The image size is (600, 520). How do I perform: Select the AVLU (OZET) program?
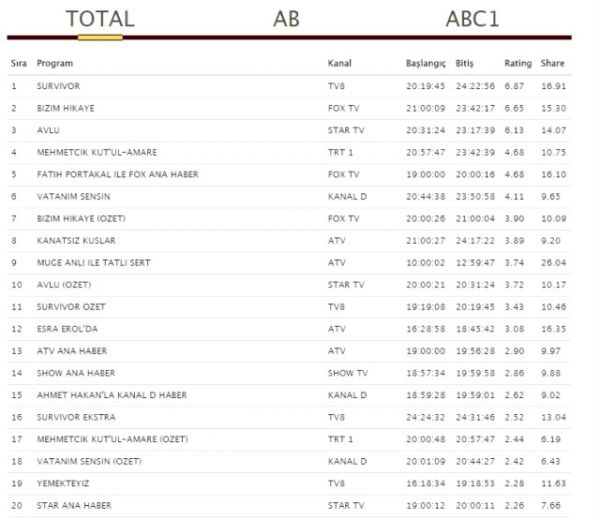pyautogui.click(x=64, y=285)
